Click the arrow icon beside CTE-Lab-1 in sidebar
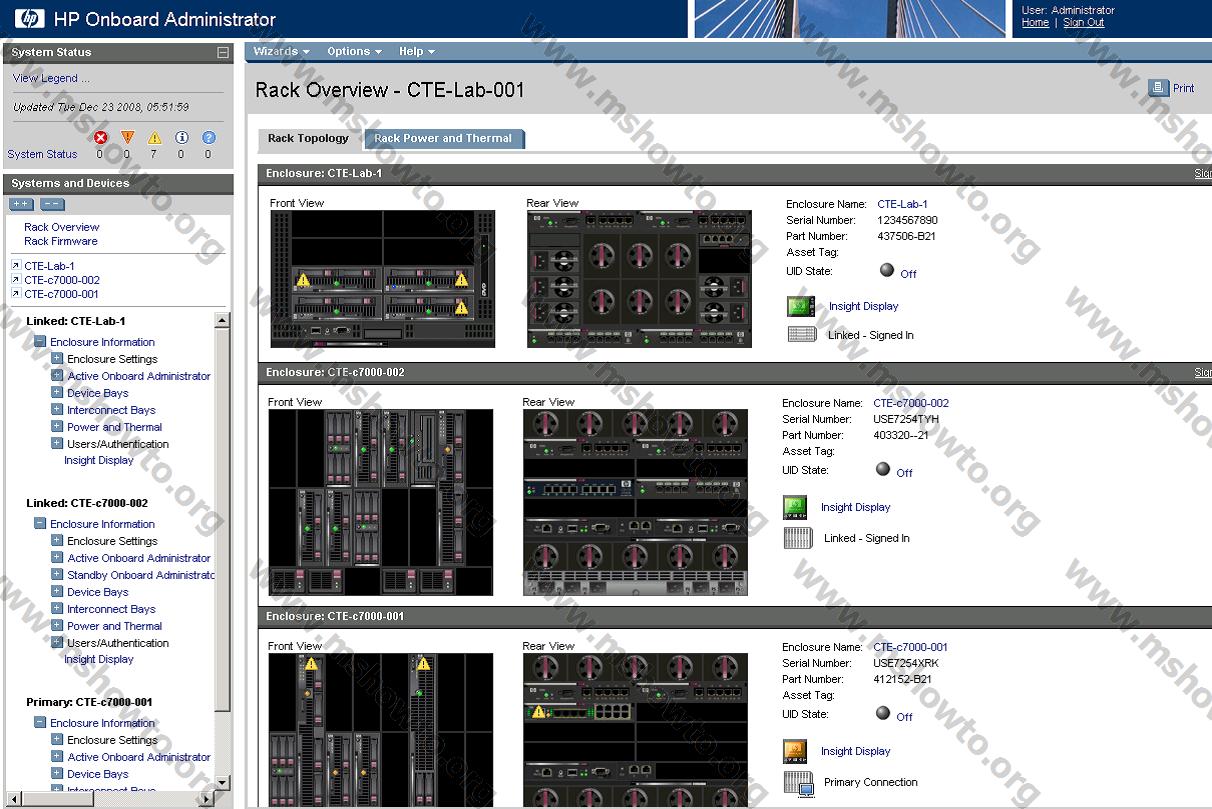 (x=15, y=266)
